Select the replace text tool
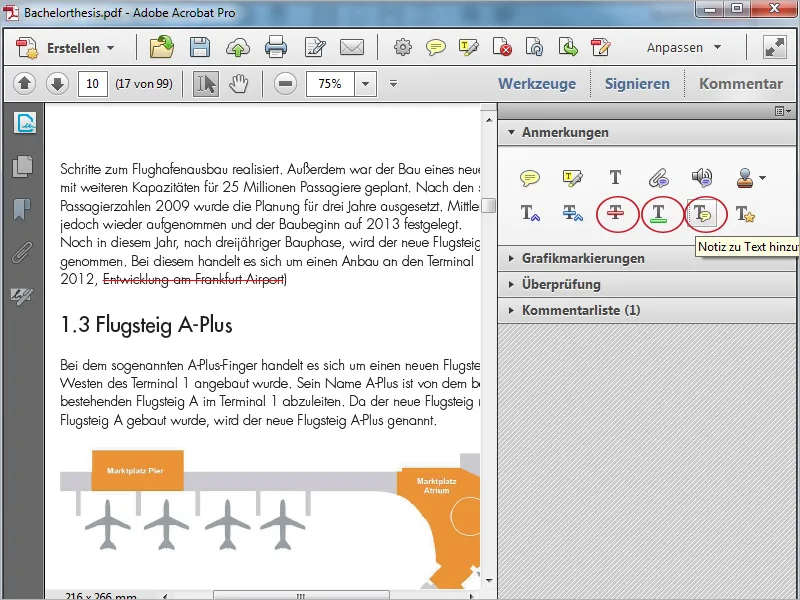The width and height of the screenshot is (800, 600). click(x=572, y=213)
